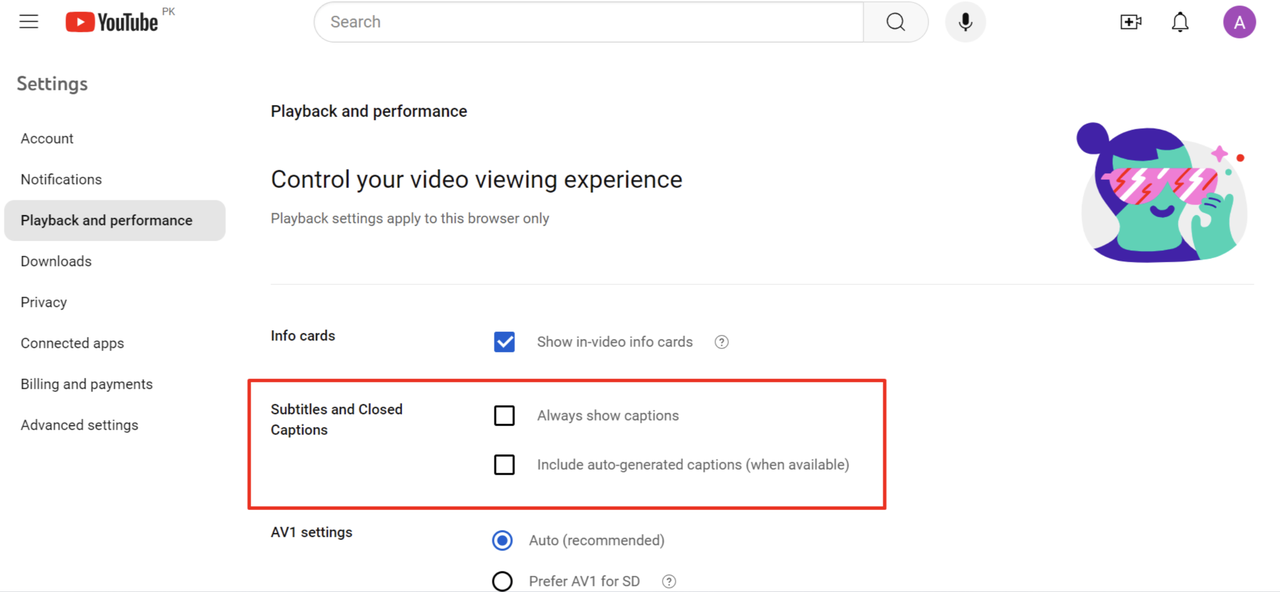1280x592 pixels.
Task: Uncheck Show in-video info cards
Action: (504, 342)
